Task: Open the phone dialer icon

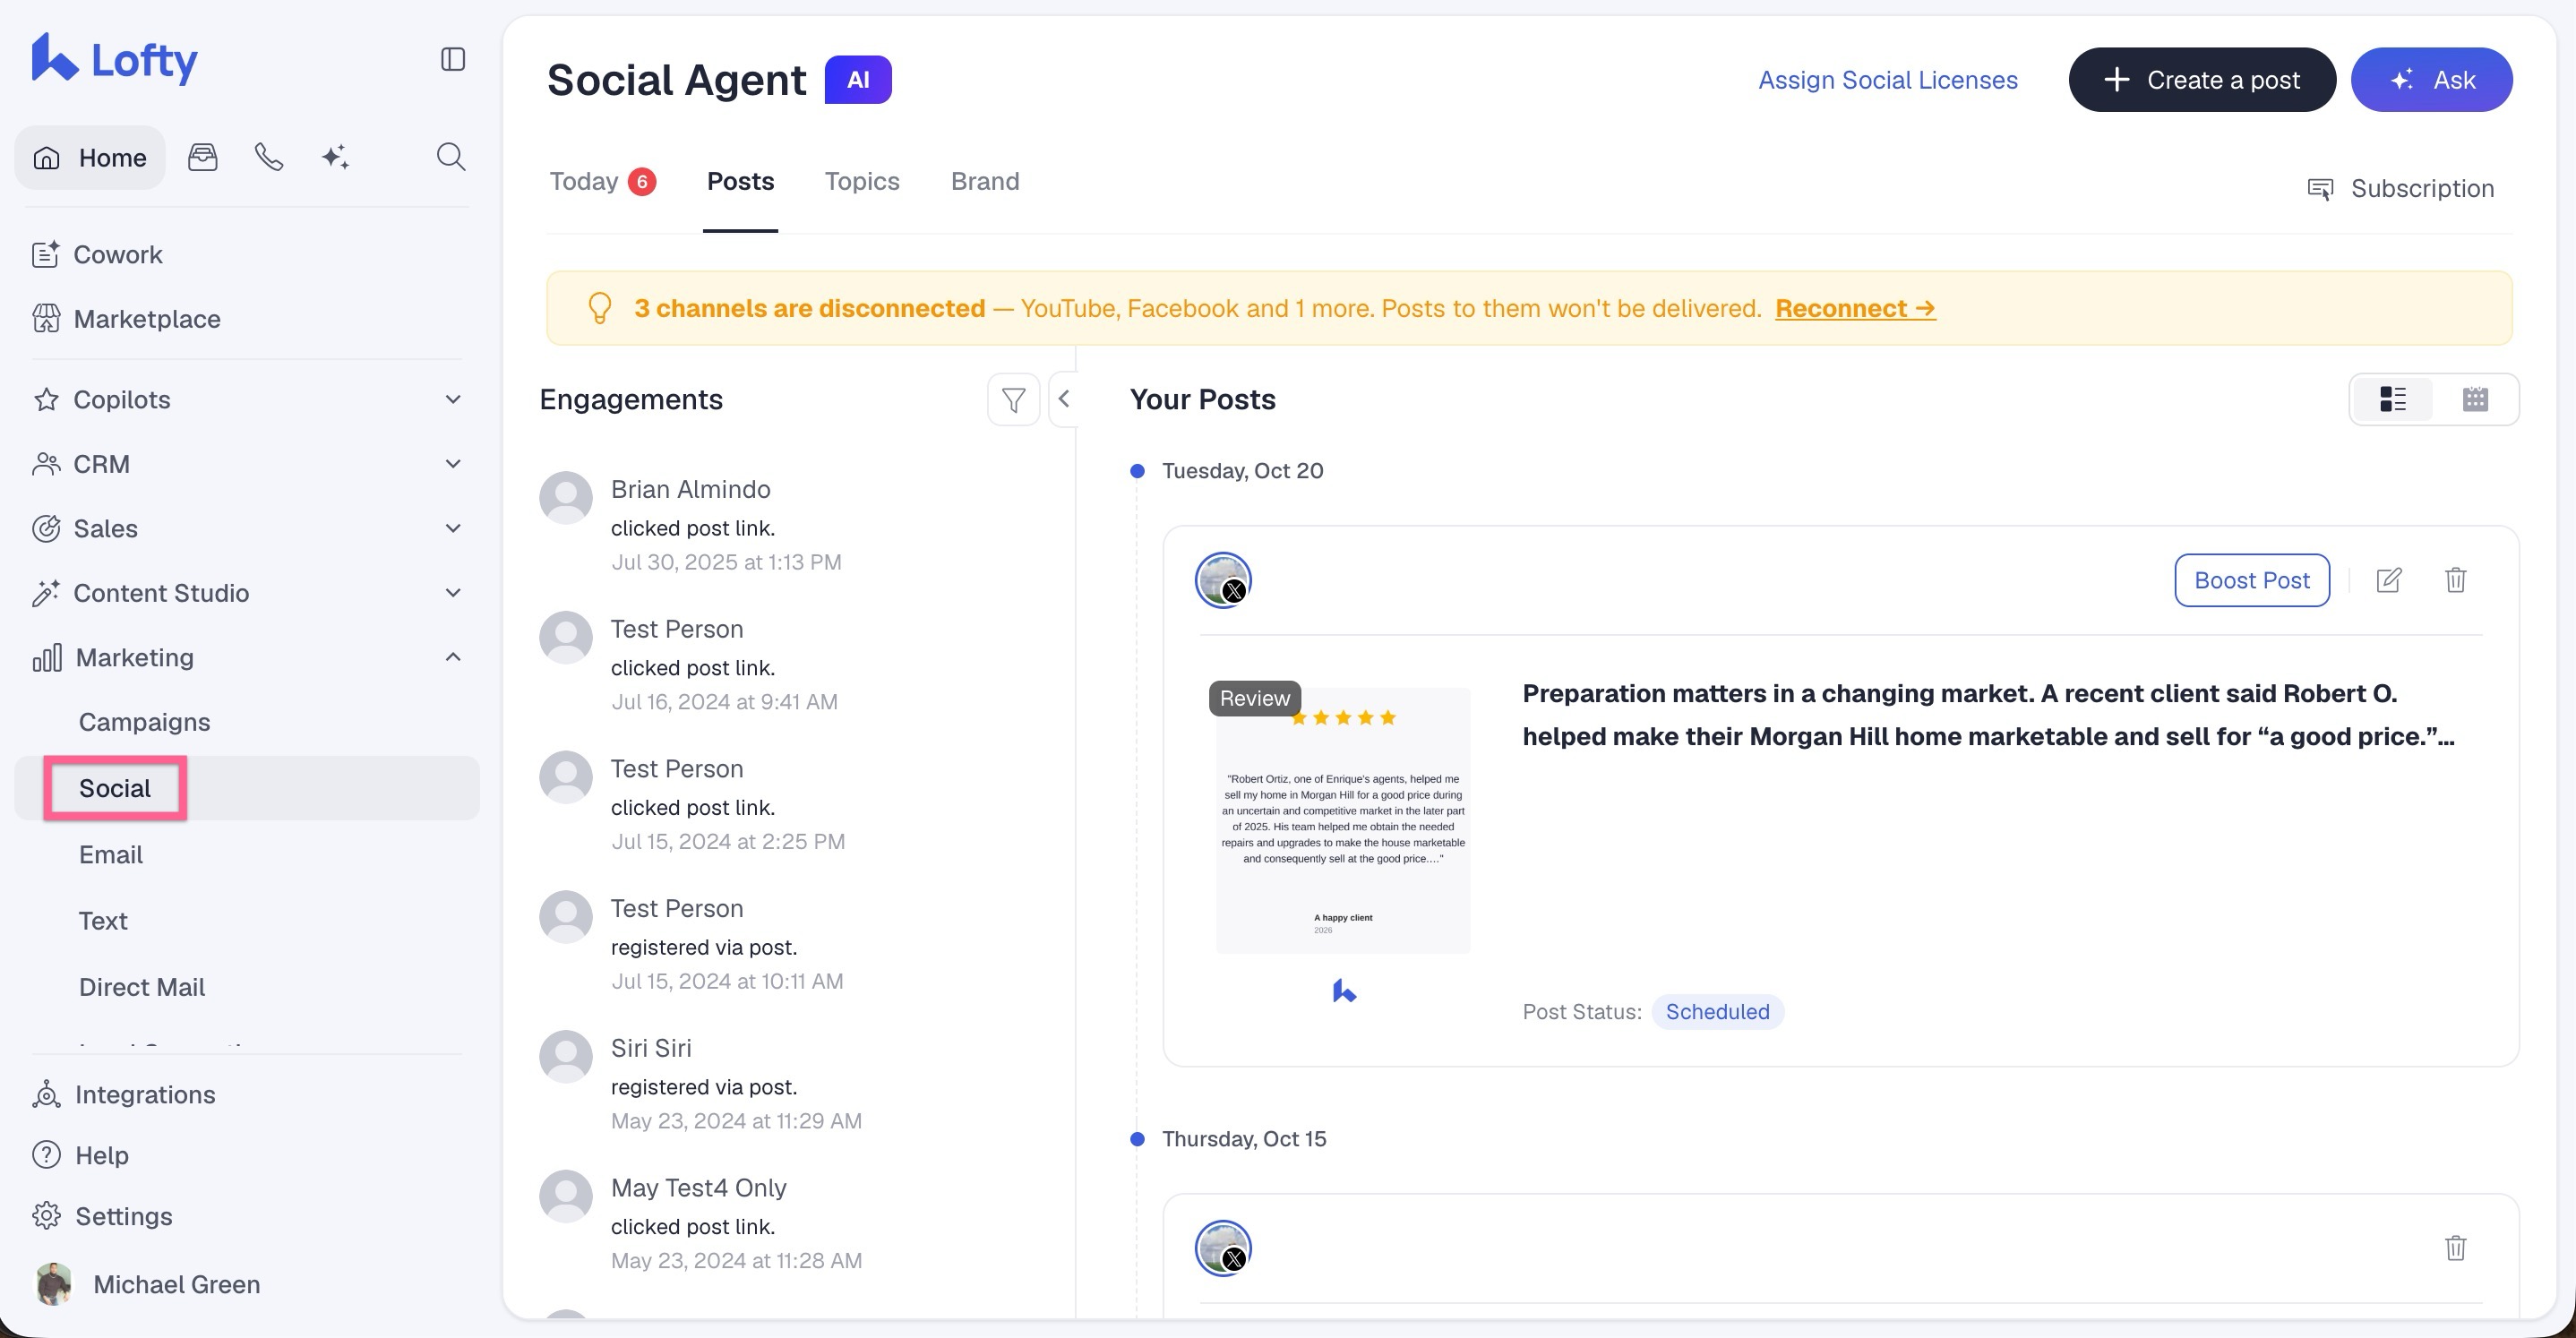Action: pos(269,157)
